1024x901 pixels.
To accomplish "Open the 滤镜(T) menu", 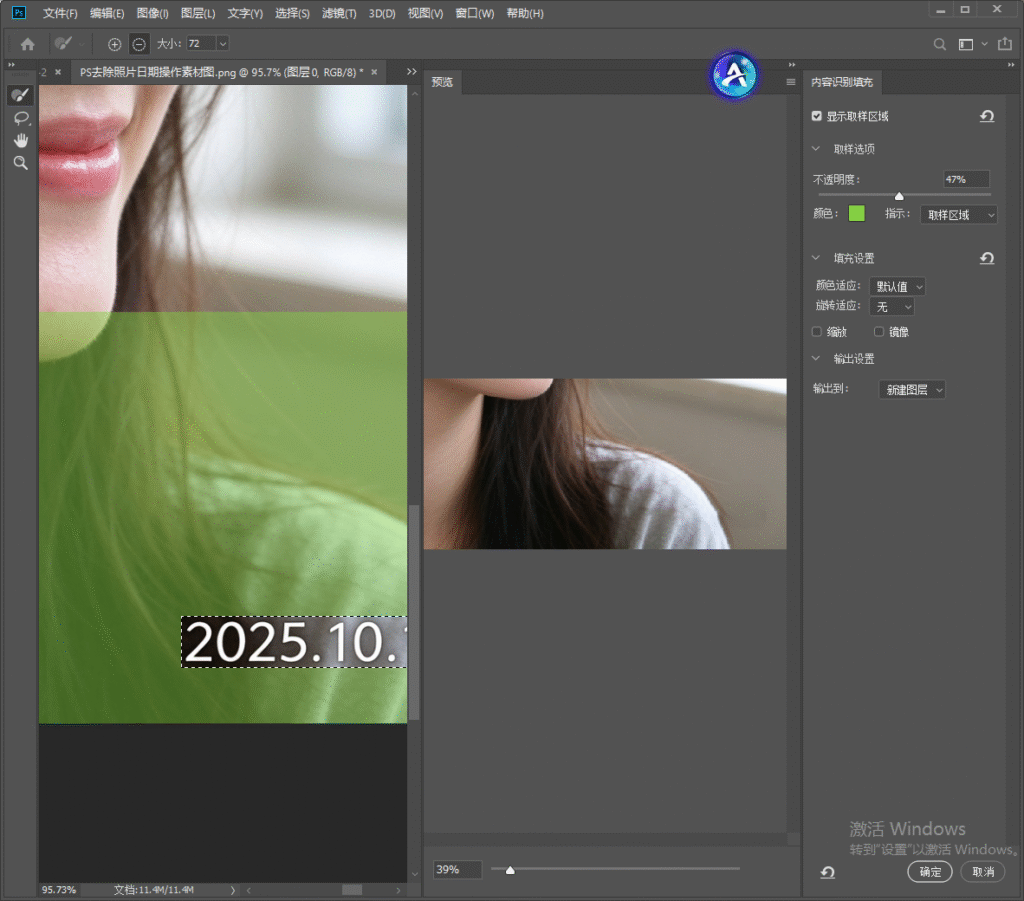I will pyautogui.click(x=339, y=13).
